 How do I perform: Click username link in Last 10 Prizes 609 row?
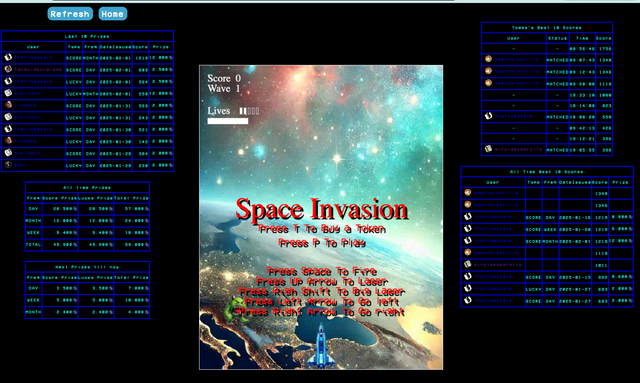click(38, 69)
